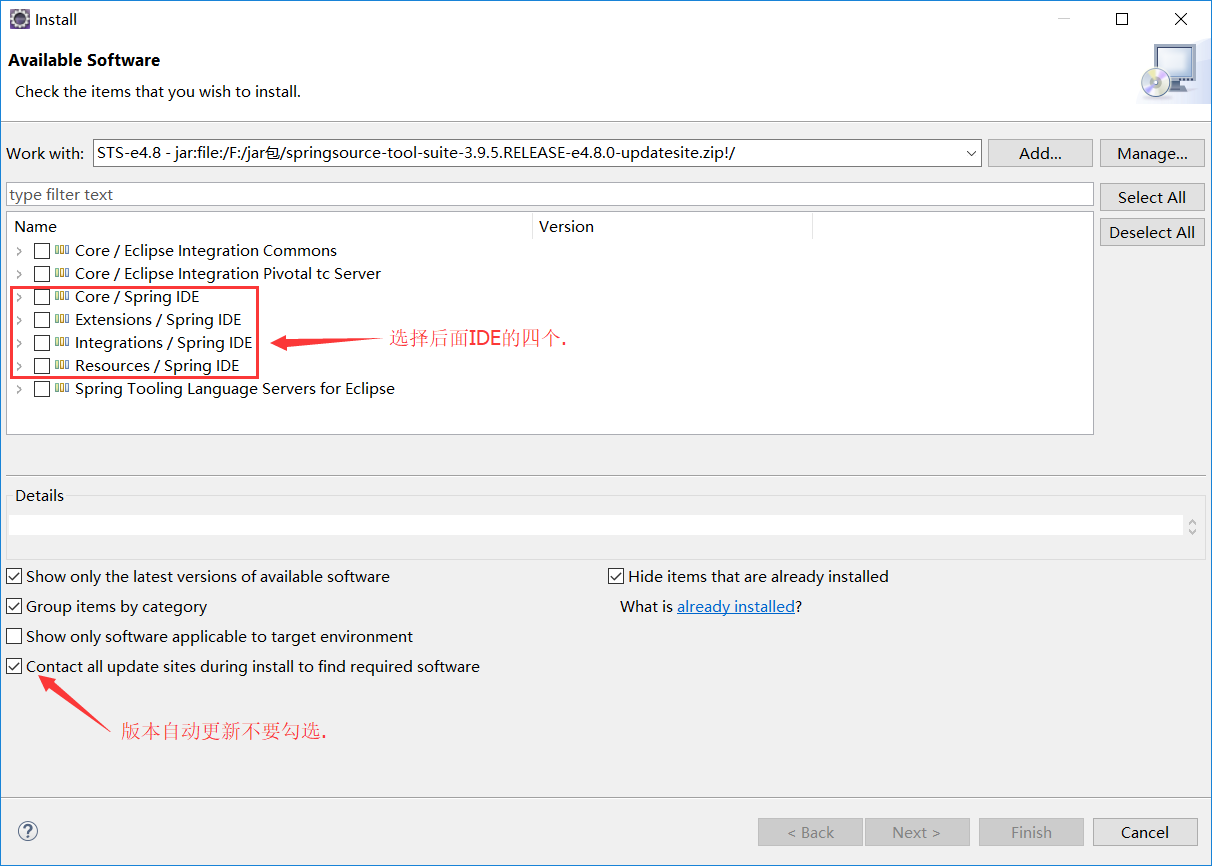Image resolution: width=1212 pixels, height=866 pixels.
Task: Maximize the Install dialog window
Action: coord(1122,19)
